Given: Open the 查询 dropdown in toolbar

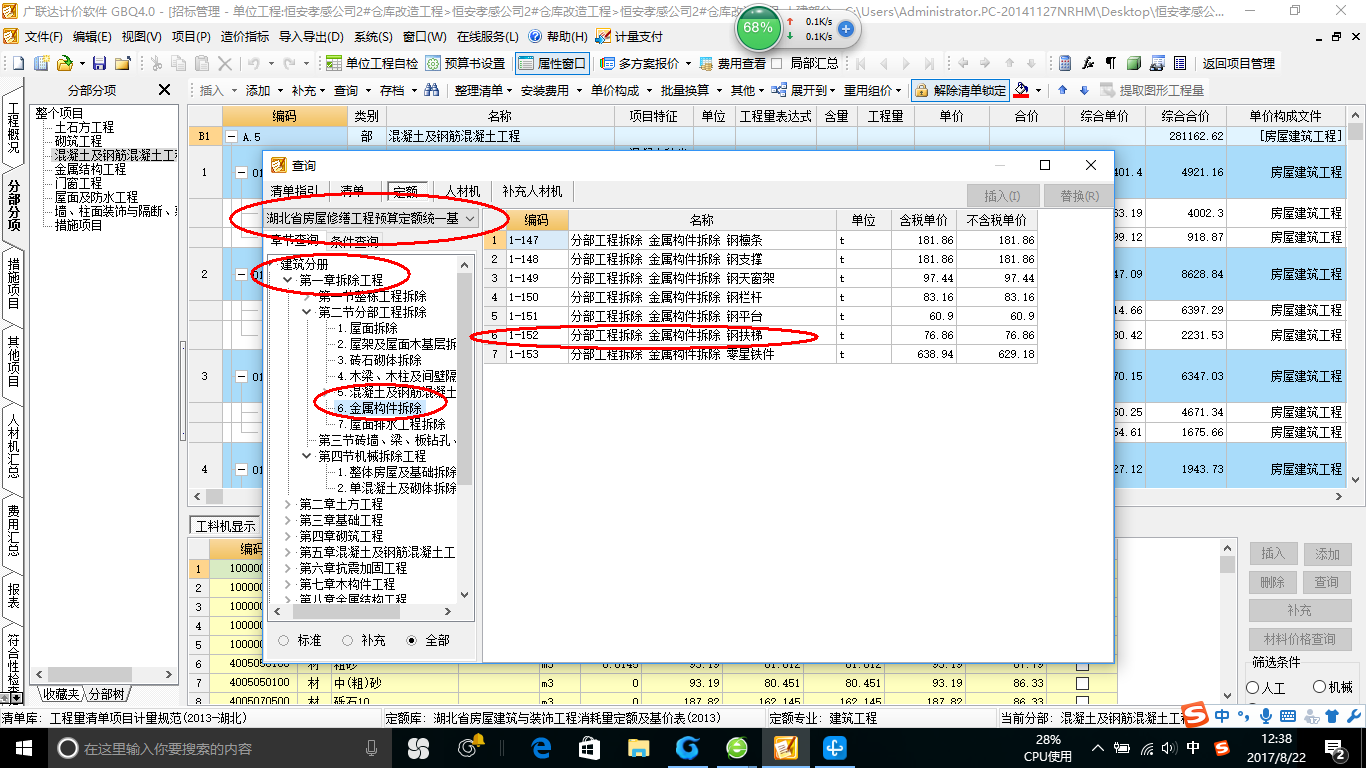Looking at the screenshot, I should click(352, 90).
